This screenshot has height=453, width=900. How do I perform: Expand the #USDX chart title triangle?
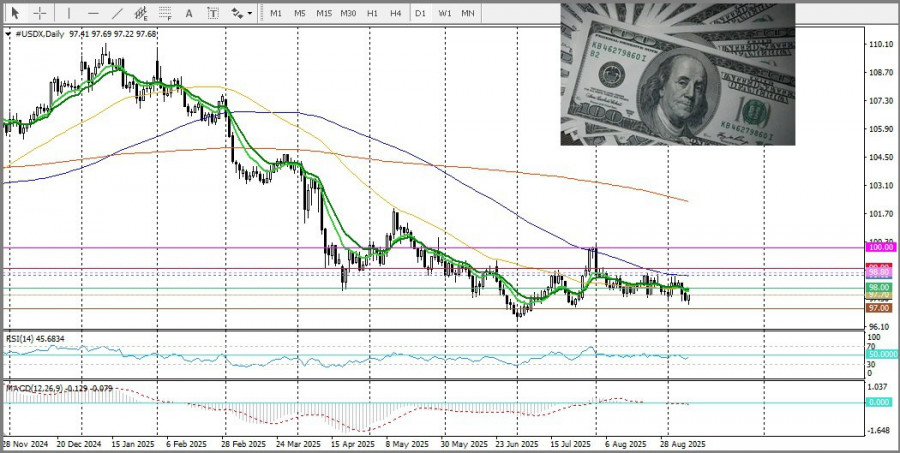[x=9, y=34]
